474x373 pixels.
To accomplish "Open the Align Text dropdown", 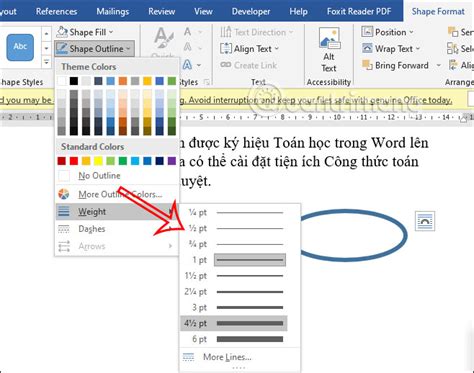I will point(249,49).
